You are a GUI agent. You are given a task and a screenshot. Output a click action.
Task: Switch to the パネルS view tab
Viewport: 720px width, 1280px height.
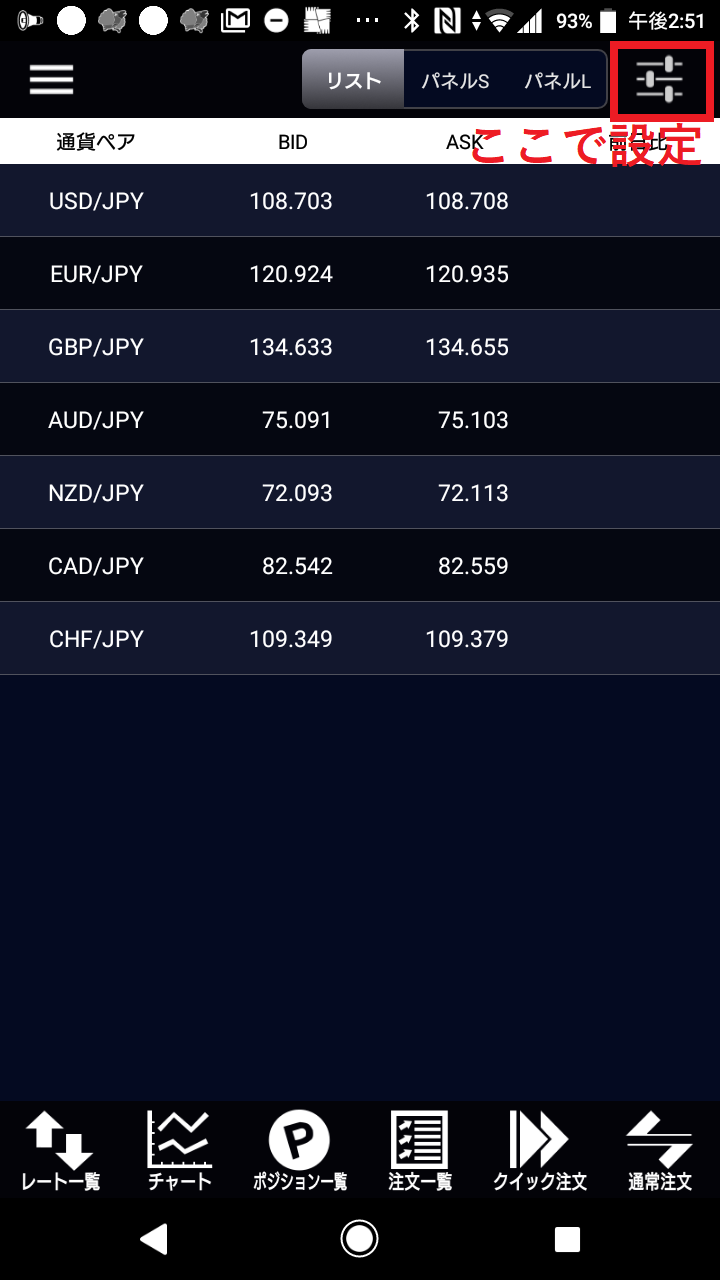tap(455, 81)
